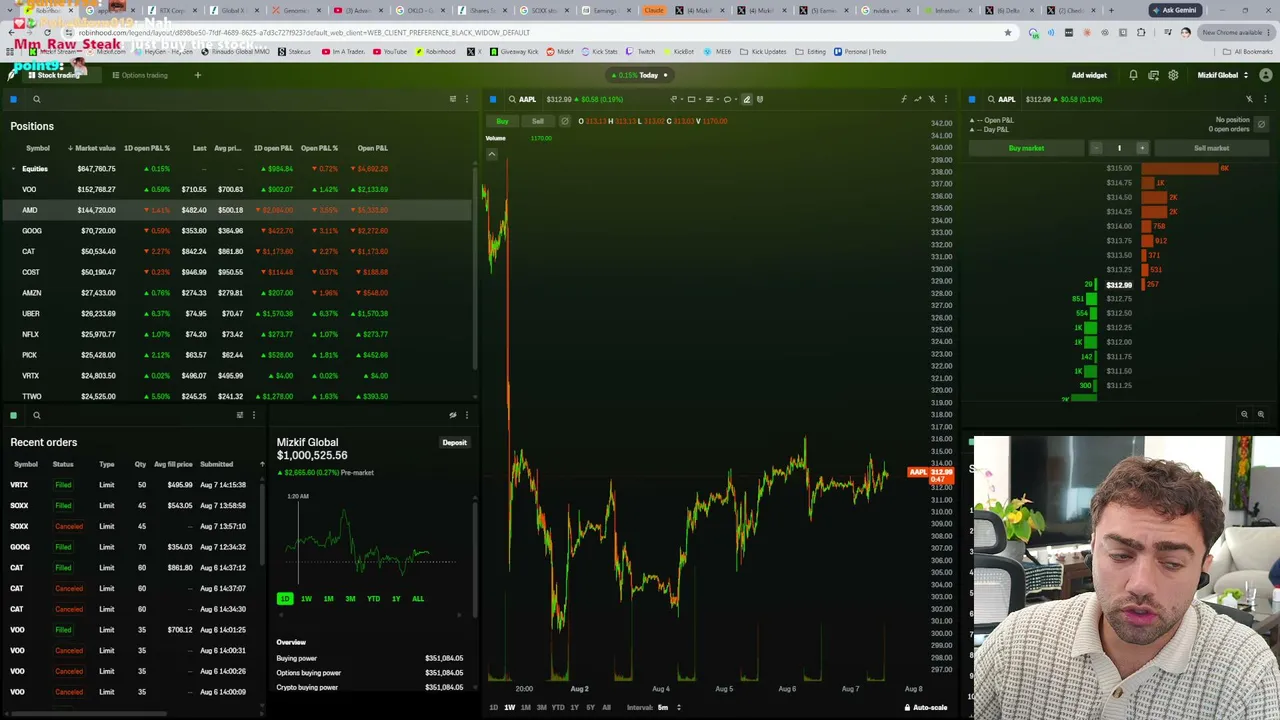Click the Sell market button in order ladder
Image resolution: width=1280 pixels, height=720 pixels.
click(x=1211, y=148)
